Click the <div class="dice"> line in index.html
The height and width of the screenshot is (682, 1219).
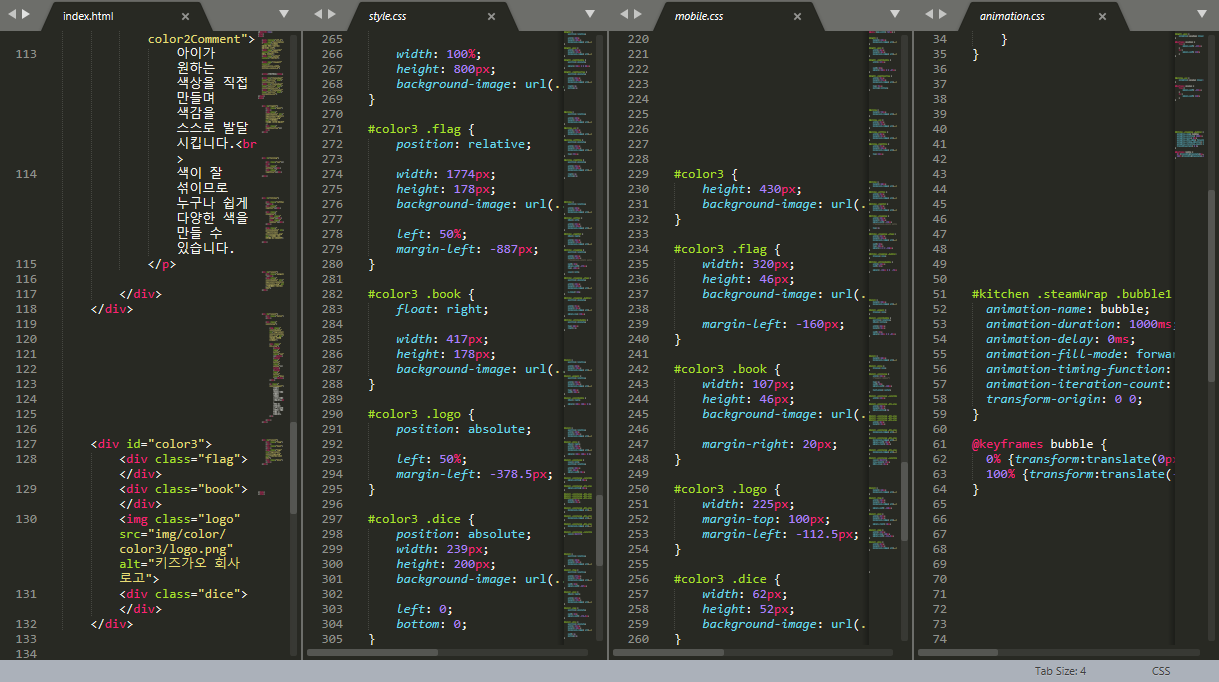[x=183, y=594]
